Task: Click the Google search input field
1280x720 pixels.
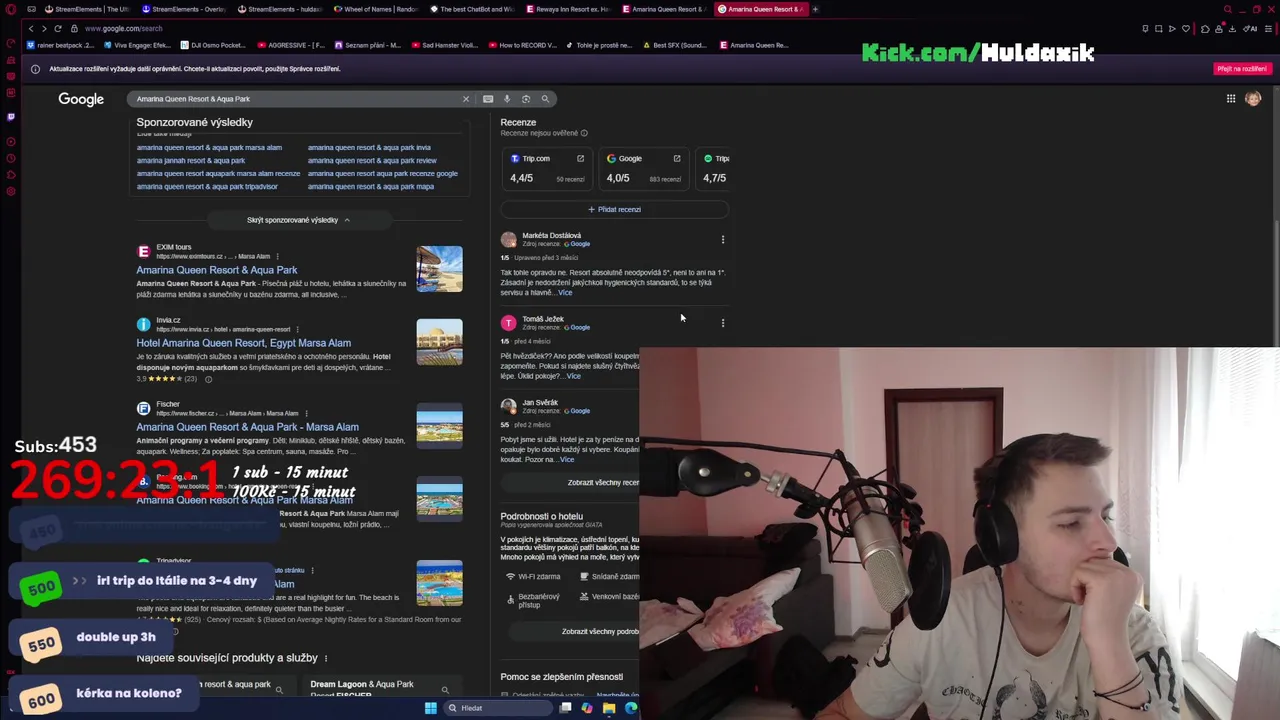Action: [x=295, y=99]
